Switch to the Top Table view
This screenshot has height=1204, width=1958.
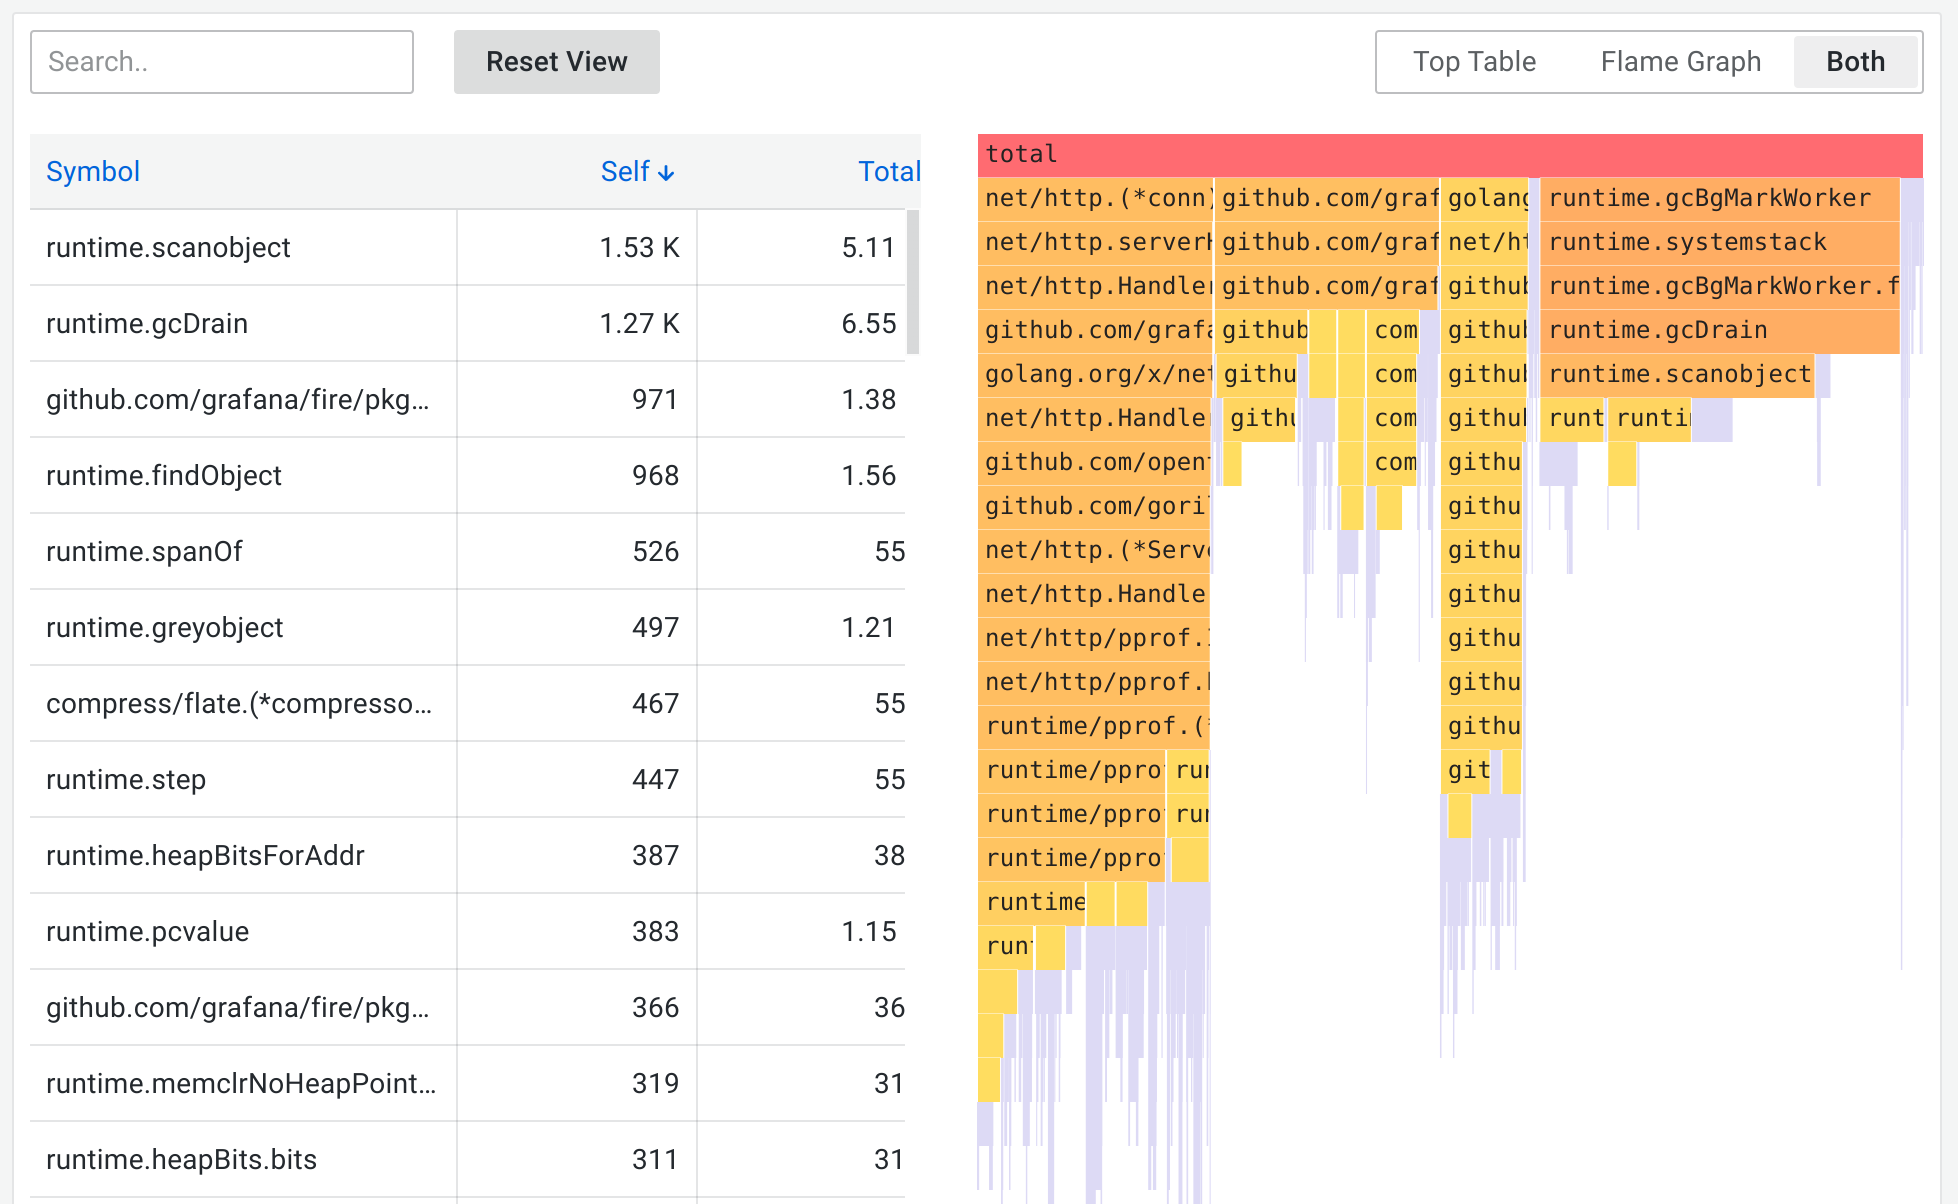tap(1473, 62)
